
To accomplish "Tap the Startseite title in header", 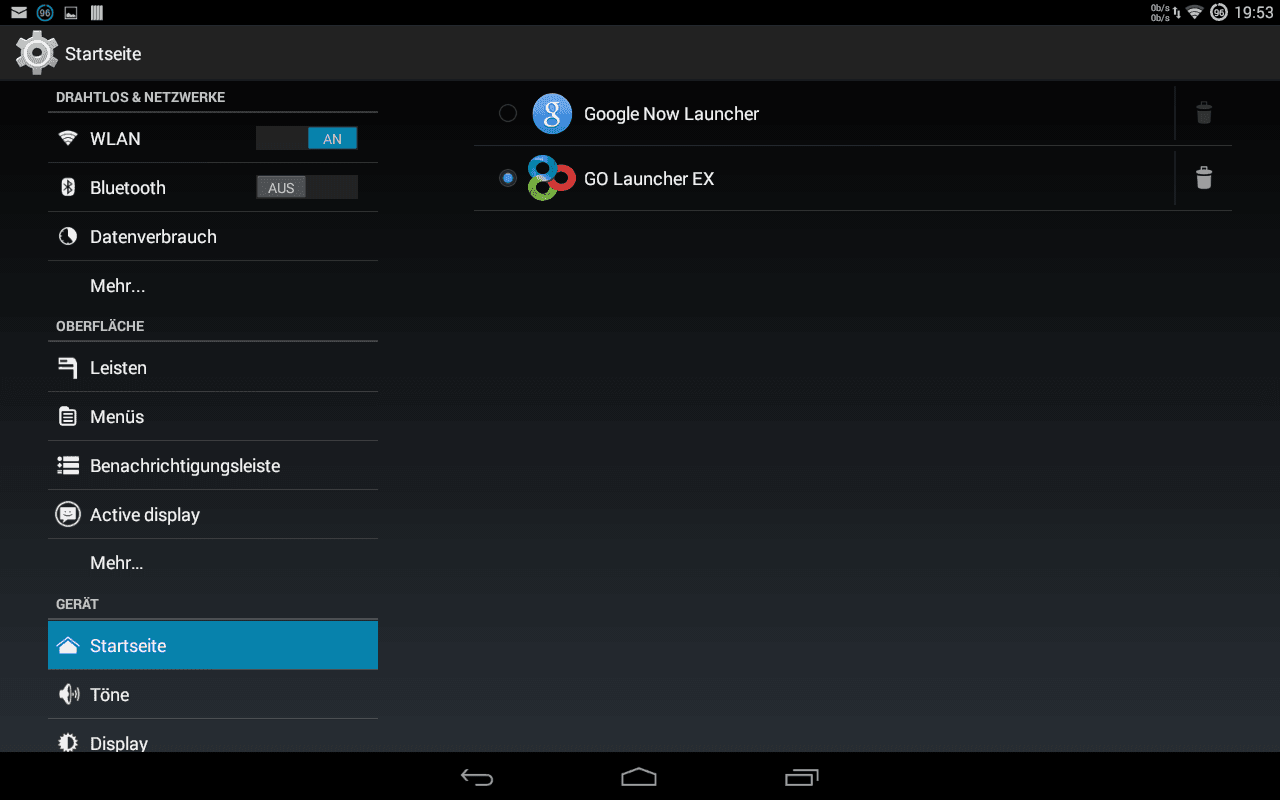I will coord(103,54).
